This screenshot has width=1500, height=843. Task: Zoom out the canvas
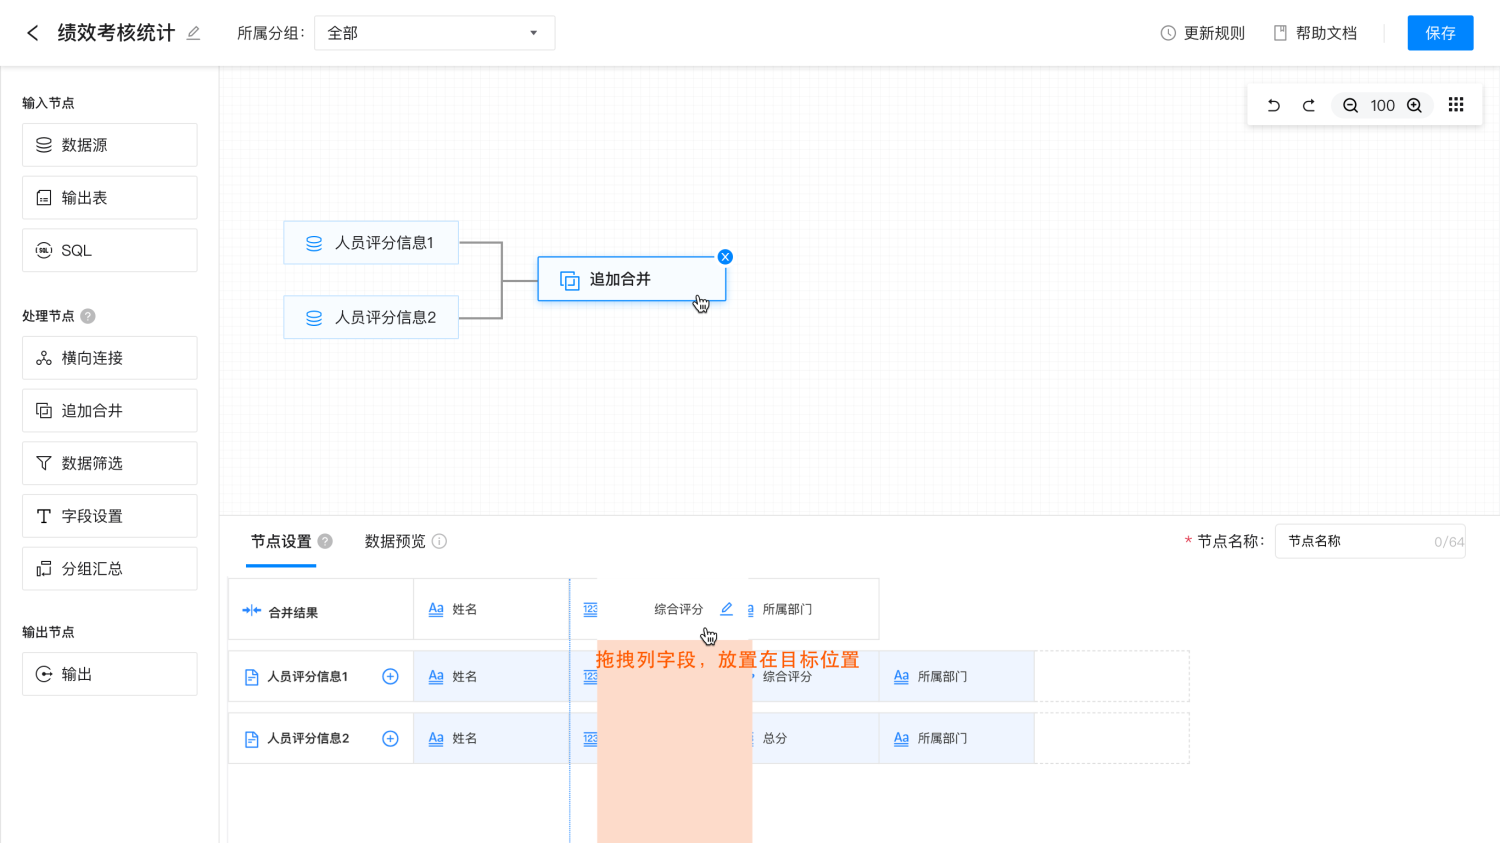point(1350,105)
